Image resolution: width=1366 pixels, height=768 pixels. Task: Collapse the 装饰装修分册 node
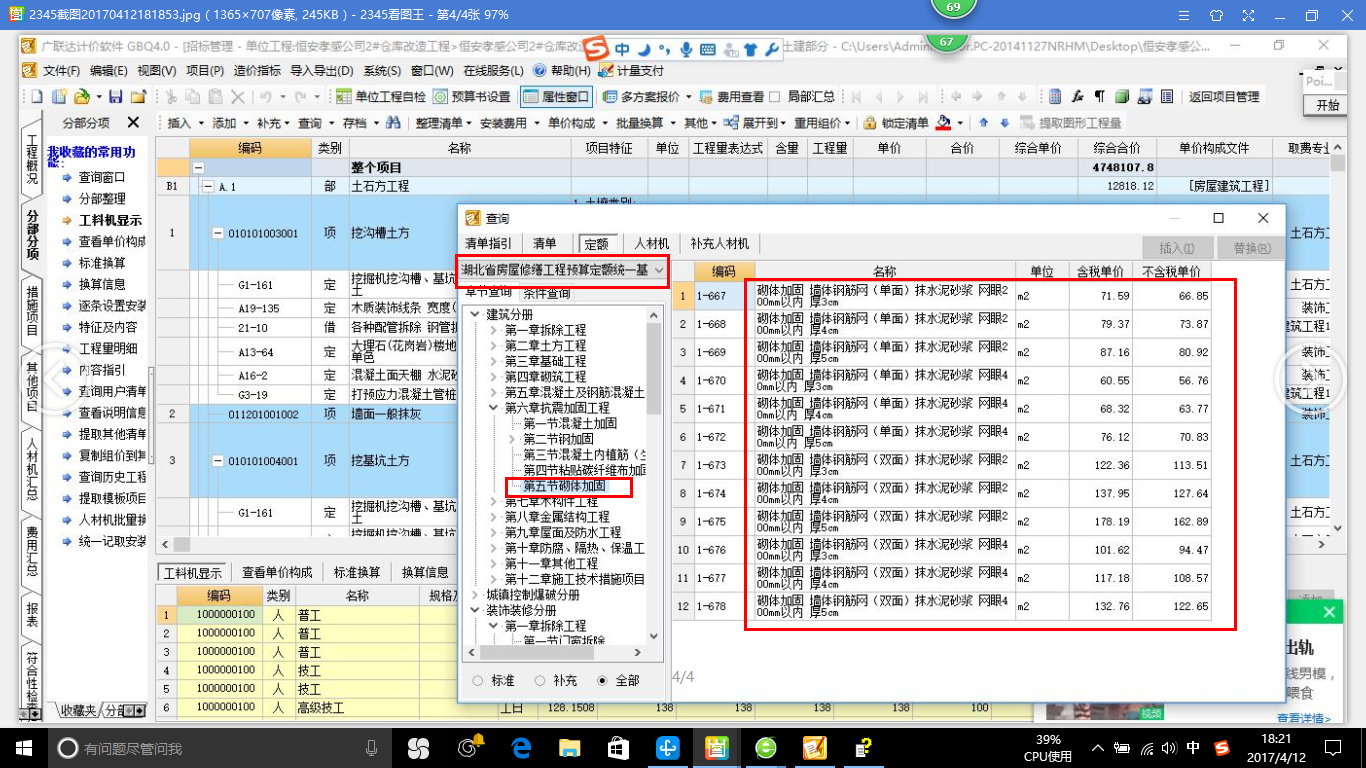(476, 610)
